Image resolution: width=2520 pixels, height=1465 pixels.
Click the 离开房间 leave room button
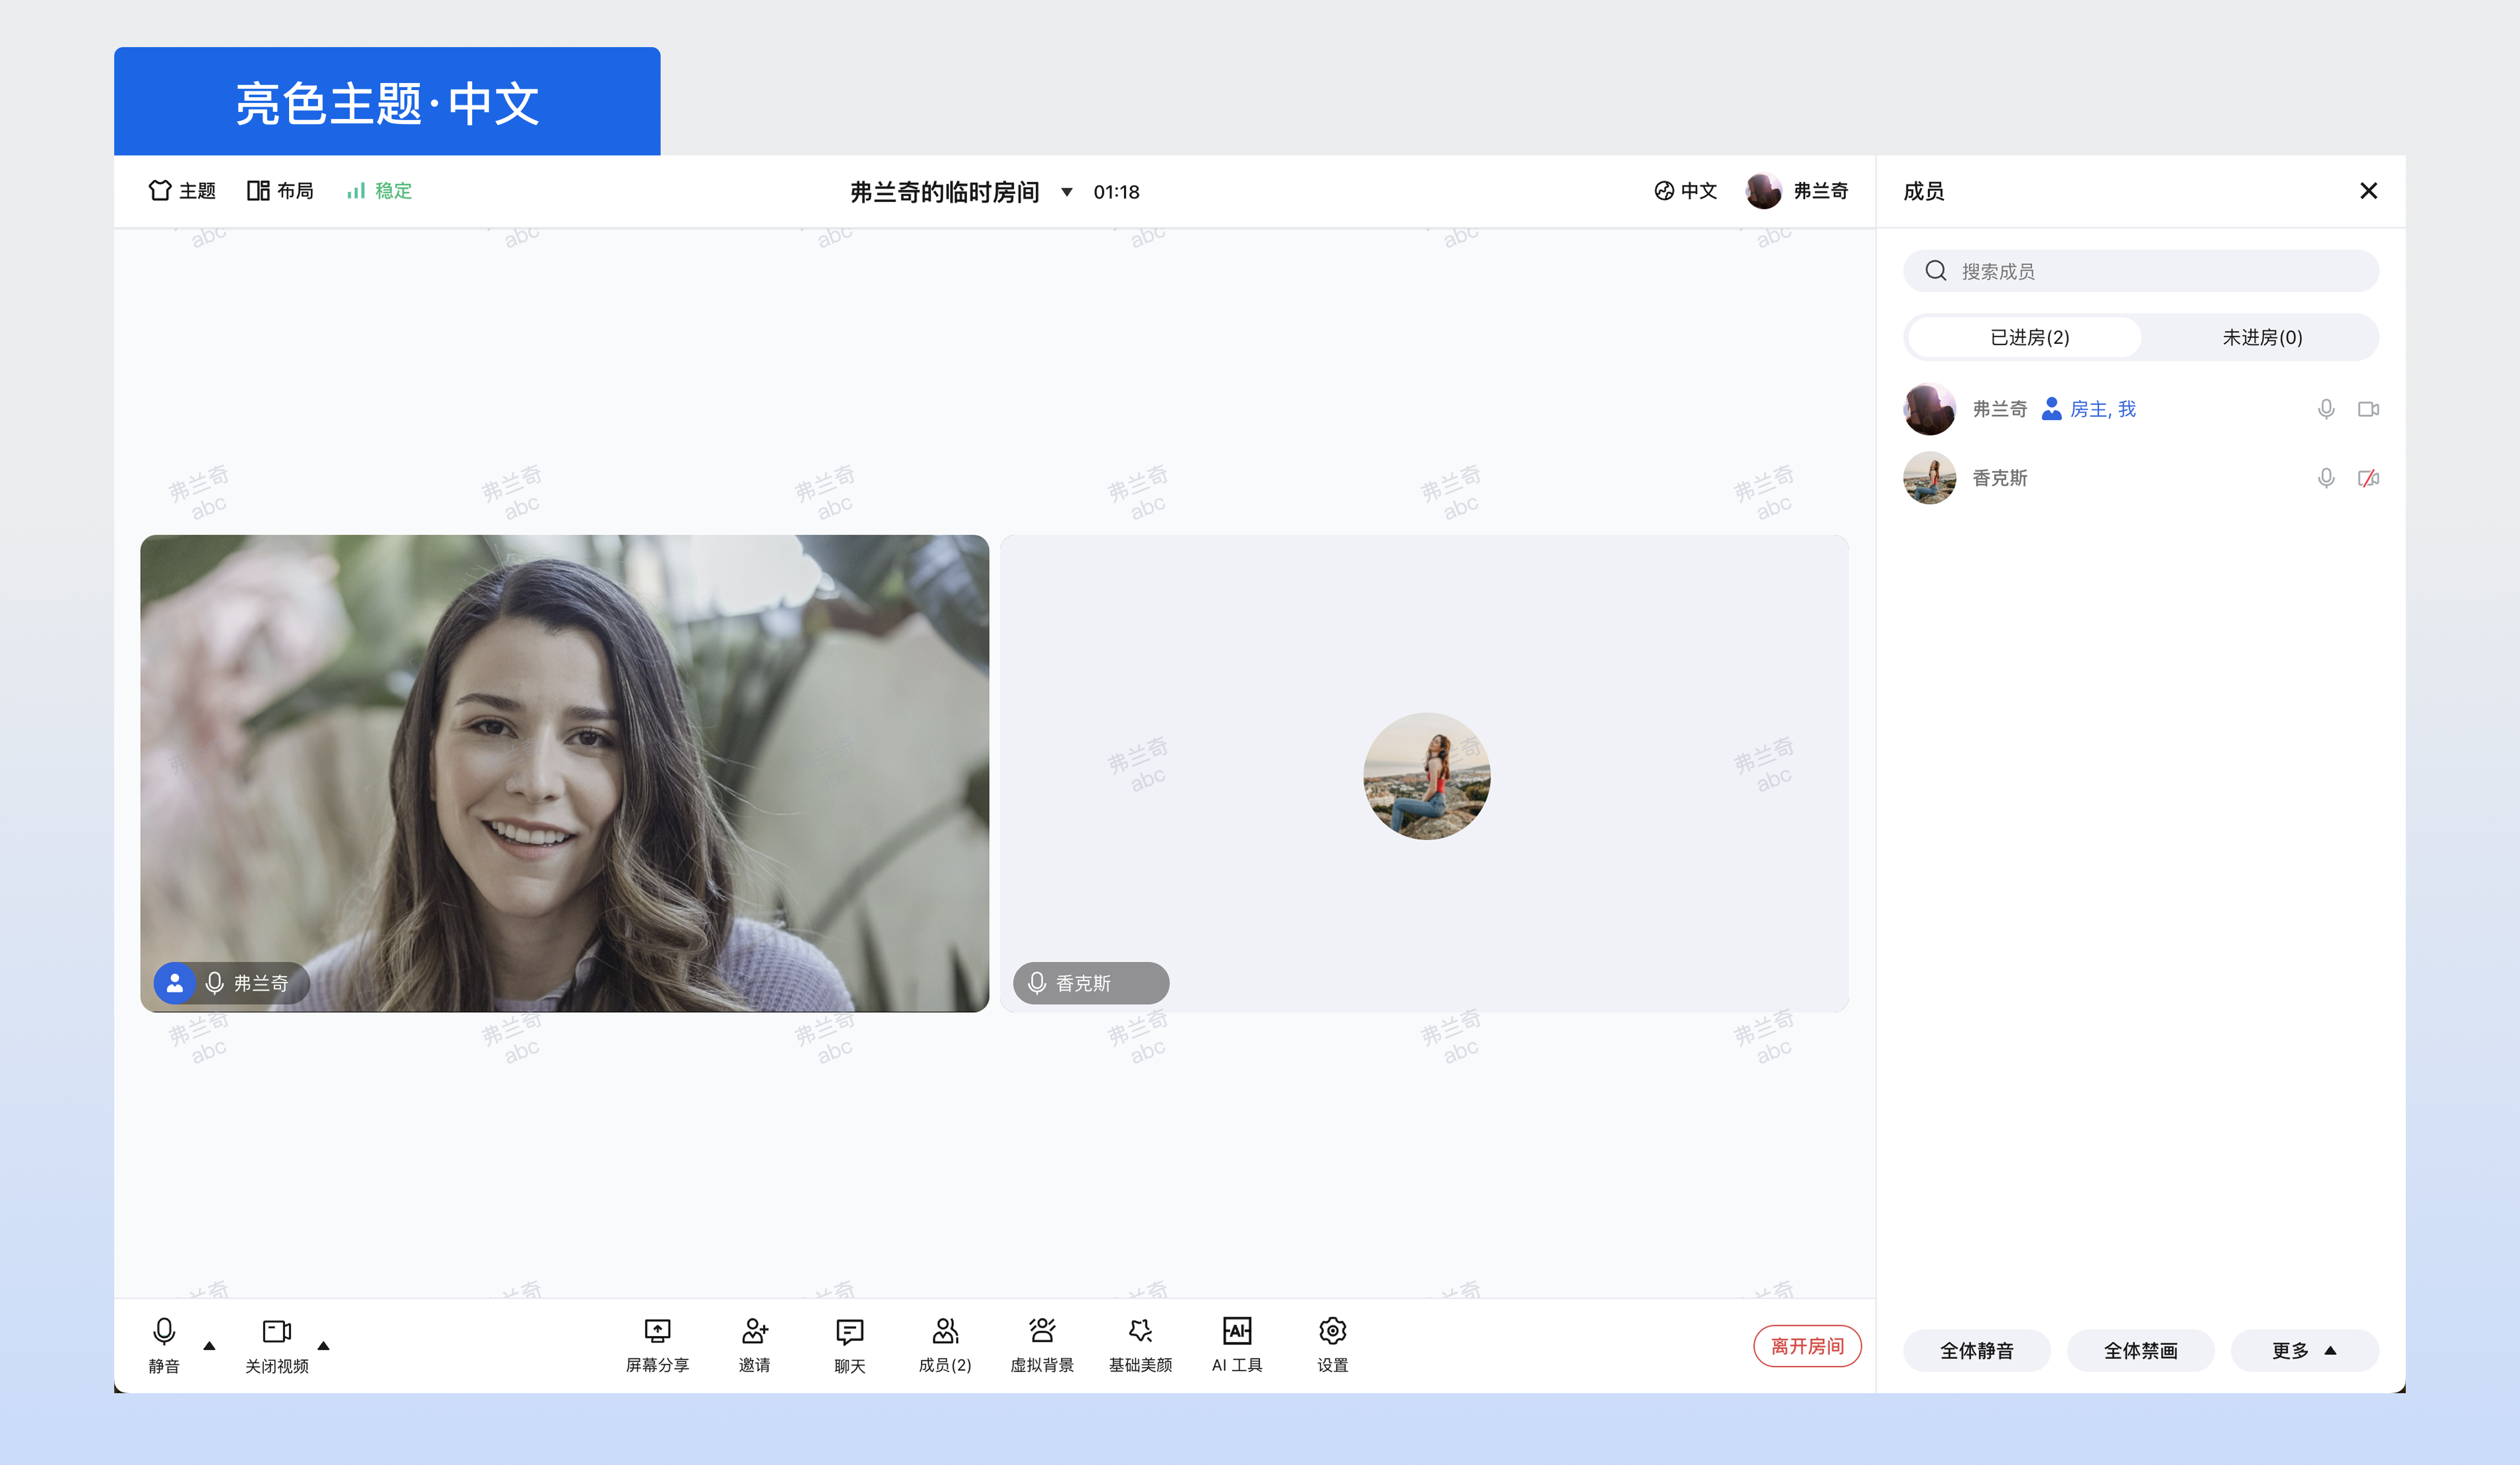(x=1806, y=1345)
